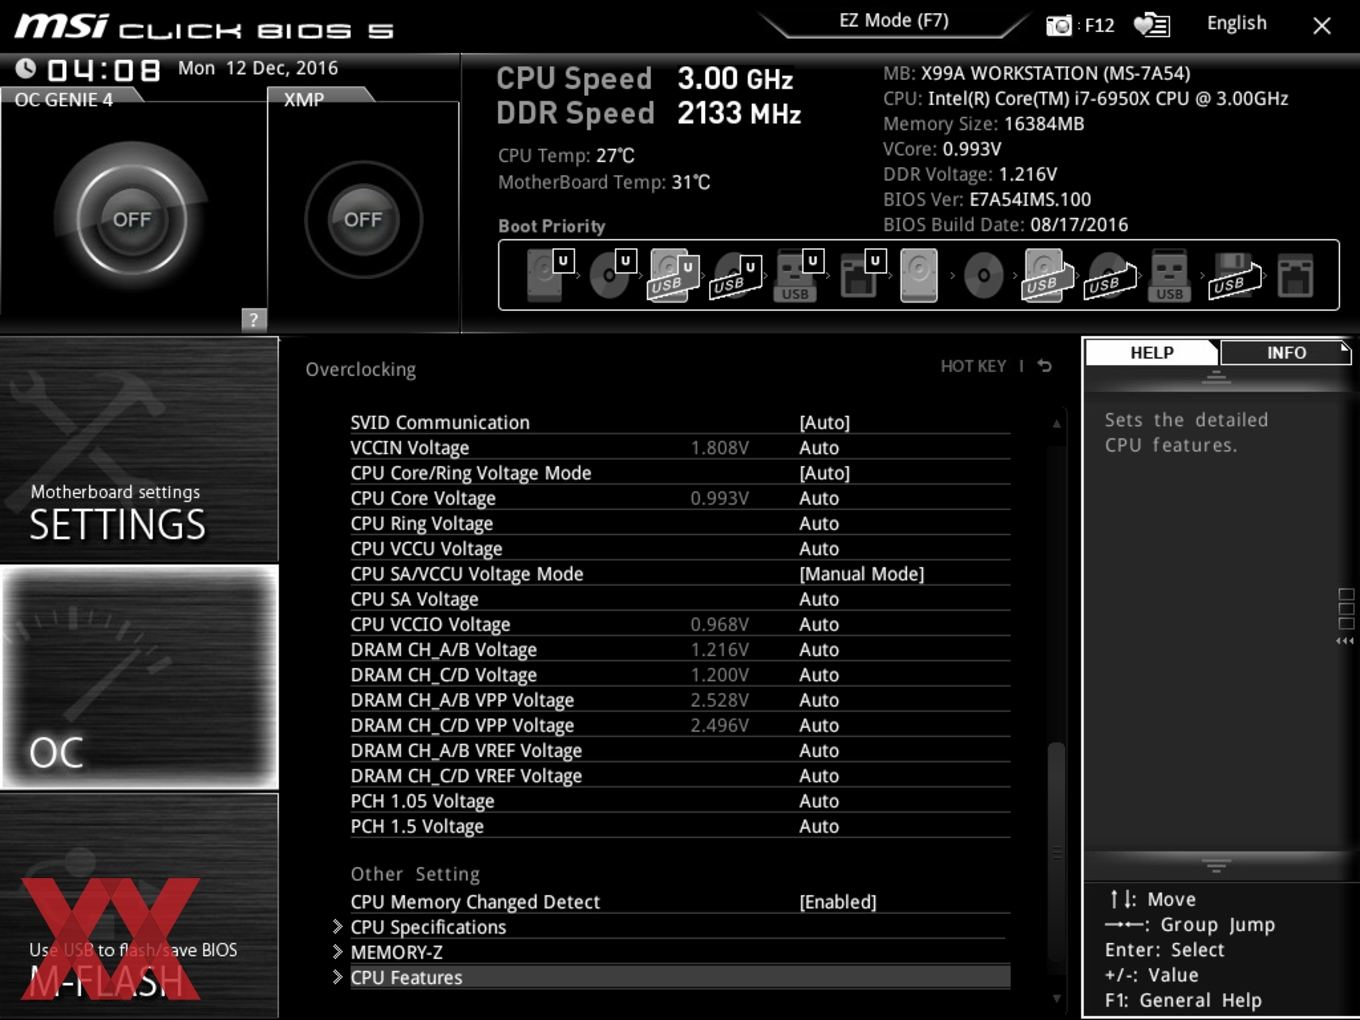
Task: Set CPU SA Voltage Auto value field
Action: click(x=819, y=599)
